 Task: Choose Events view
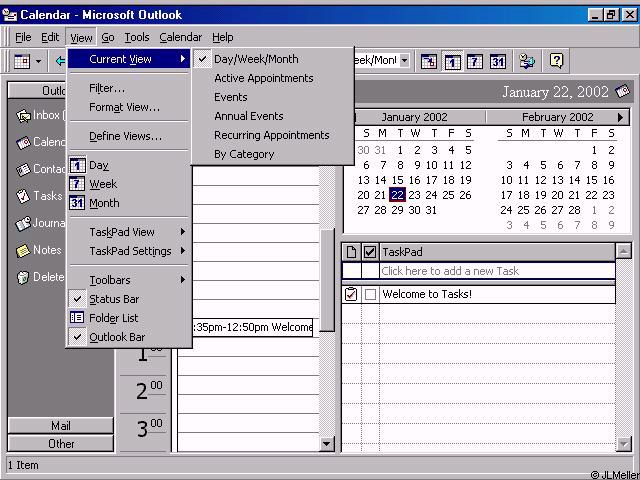click(272, 97)
